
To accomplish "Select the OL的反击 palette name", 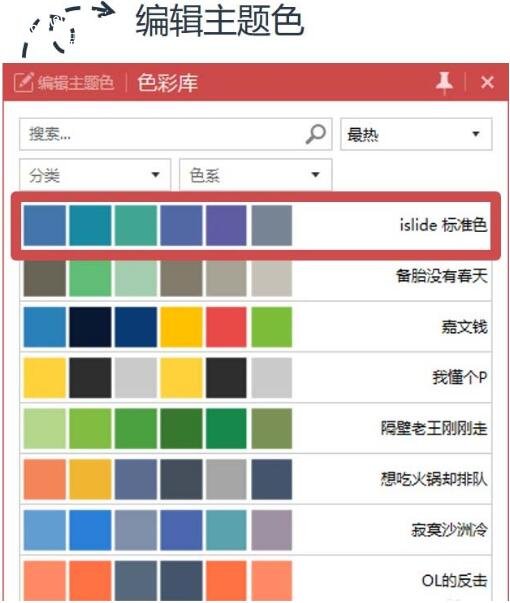I will (x=455, y=580).
